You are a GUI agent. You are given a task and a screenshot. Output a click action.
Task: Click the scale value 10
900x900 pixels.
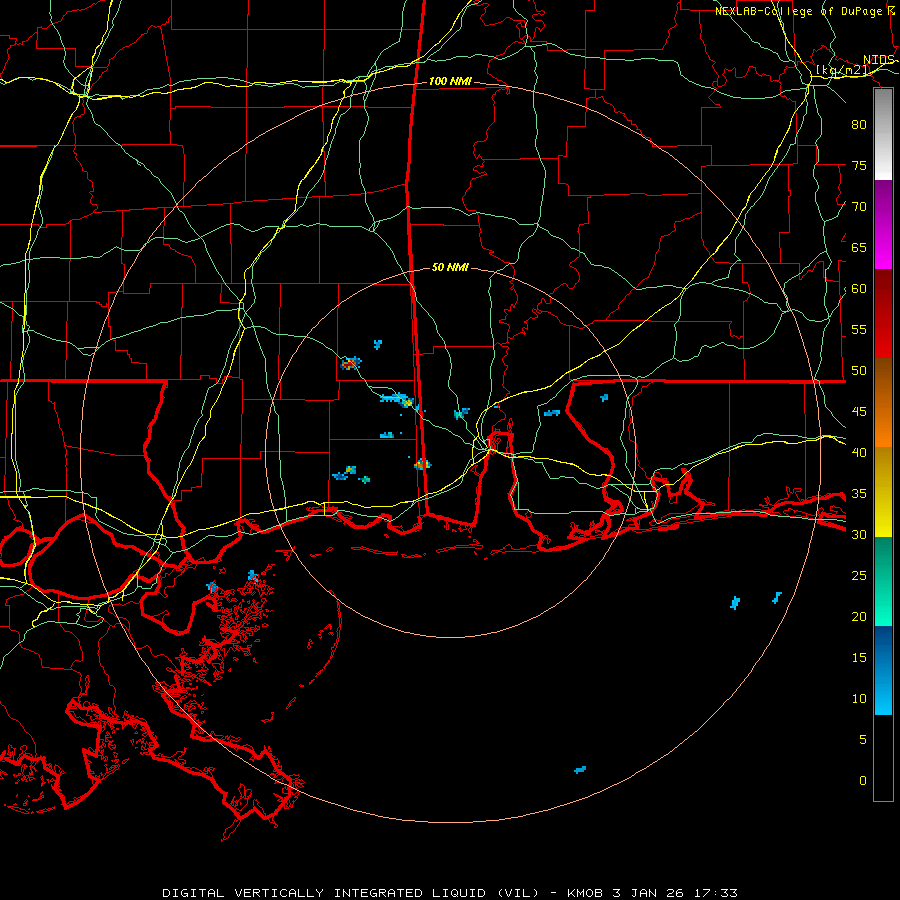pos(859,699)
